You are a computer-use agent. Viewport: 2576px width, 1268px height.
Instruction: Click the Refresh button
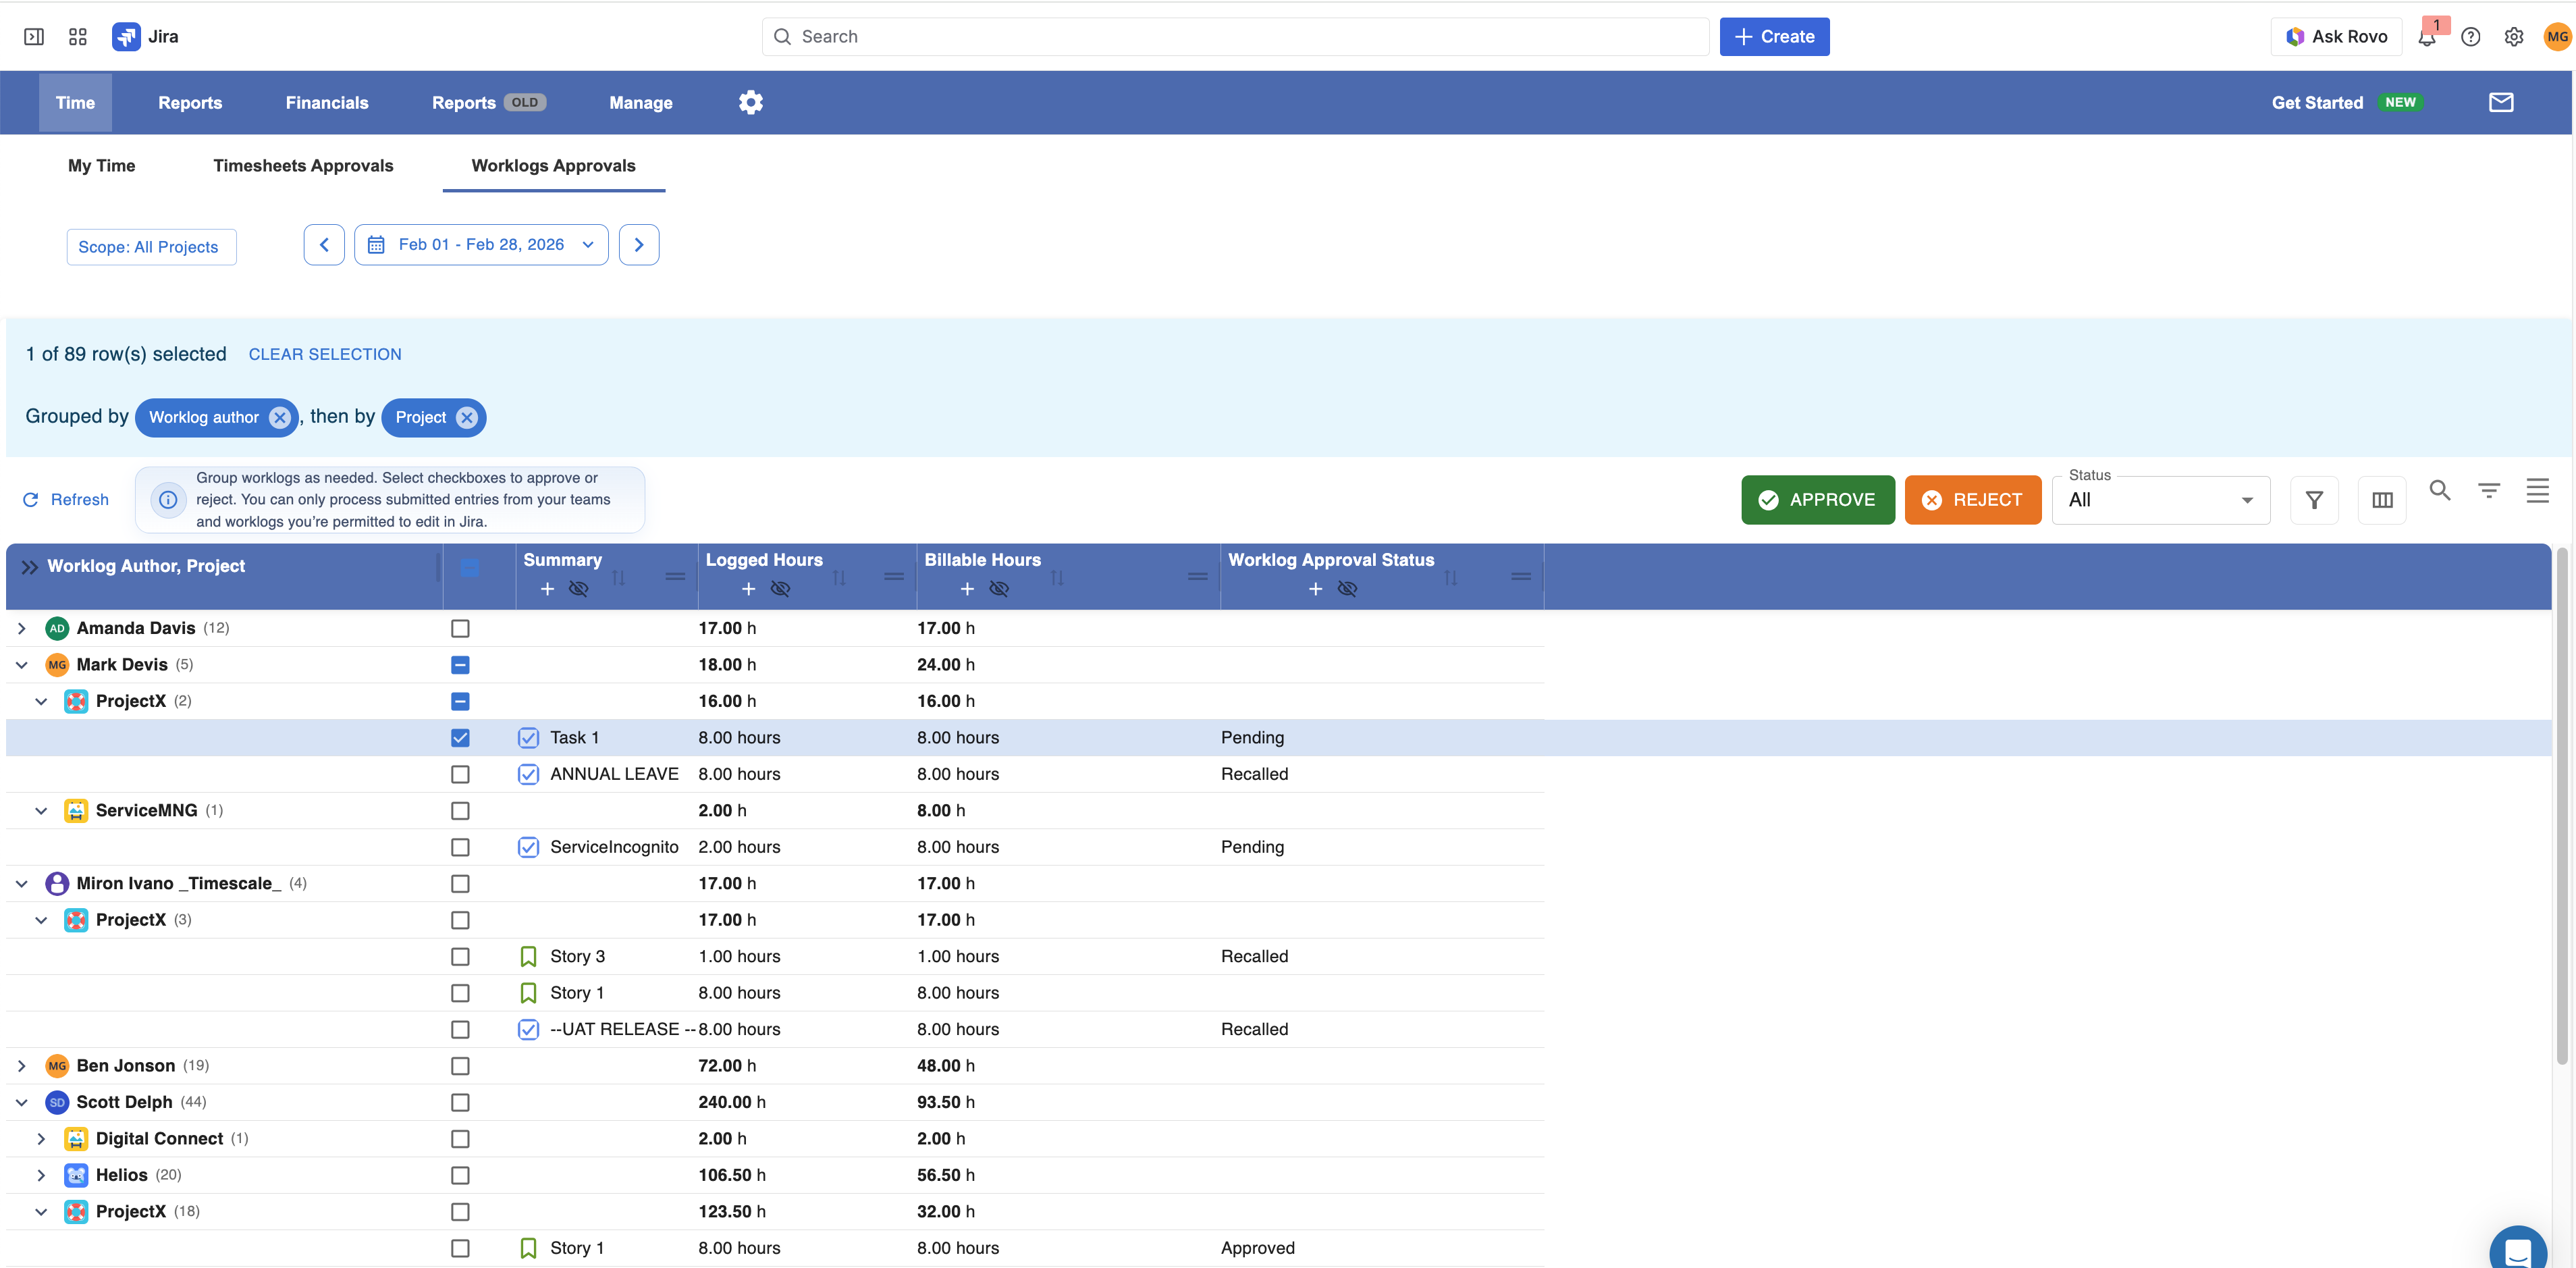66,500
